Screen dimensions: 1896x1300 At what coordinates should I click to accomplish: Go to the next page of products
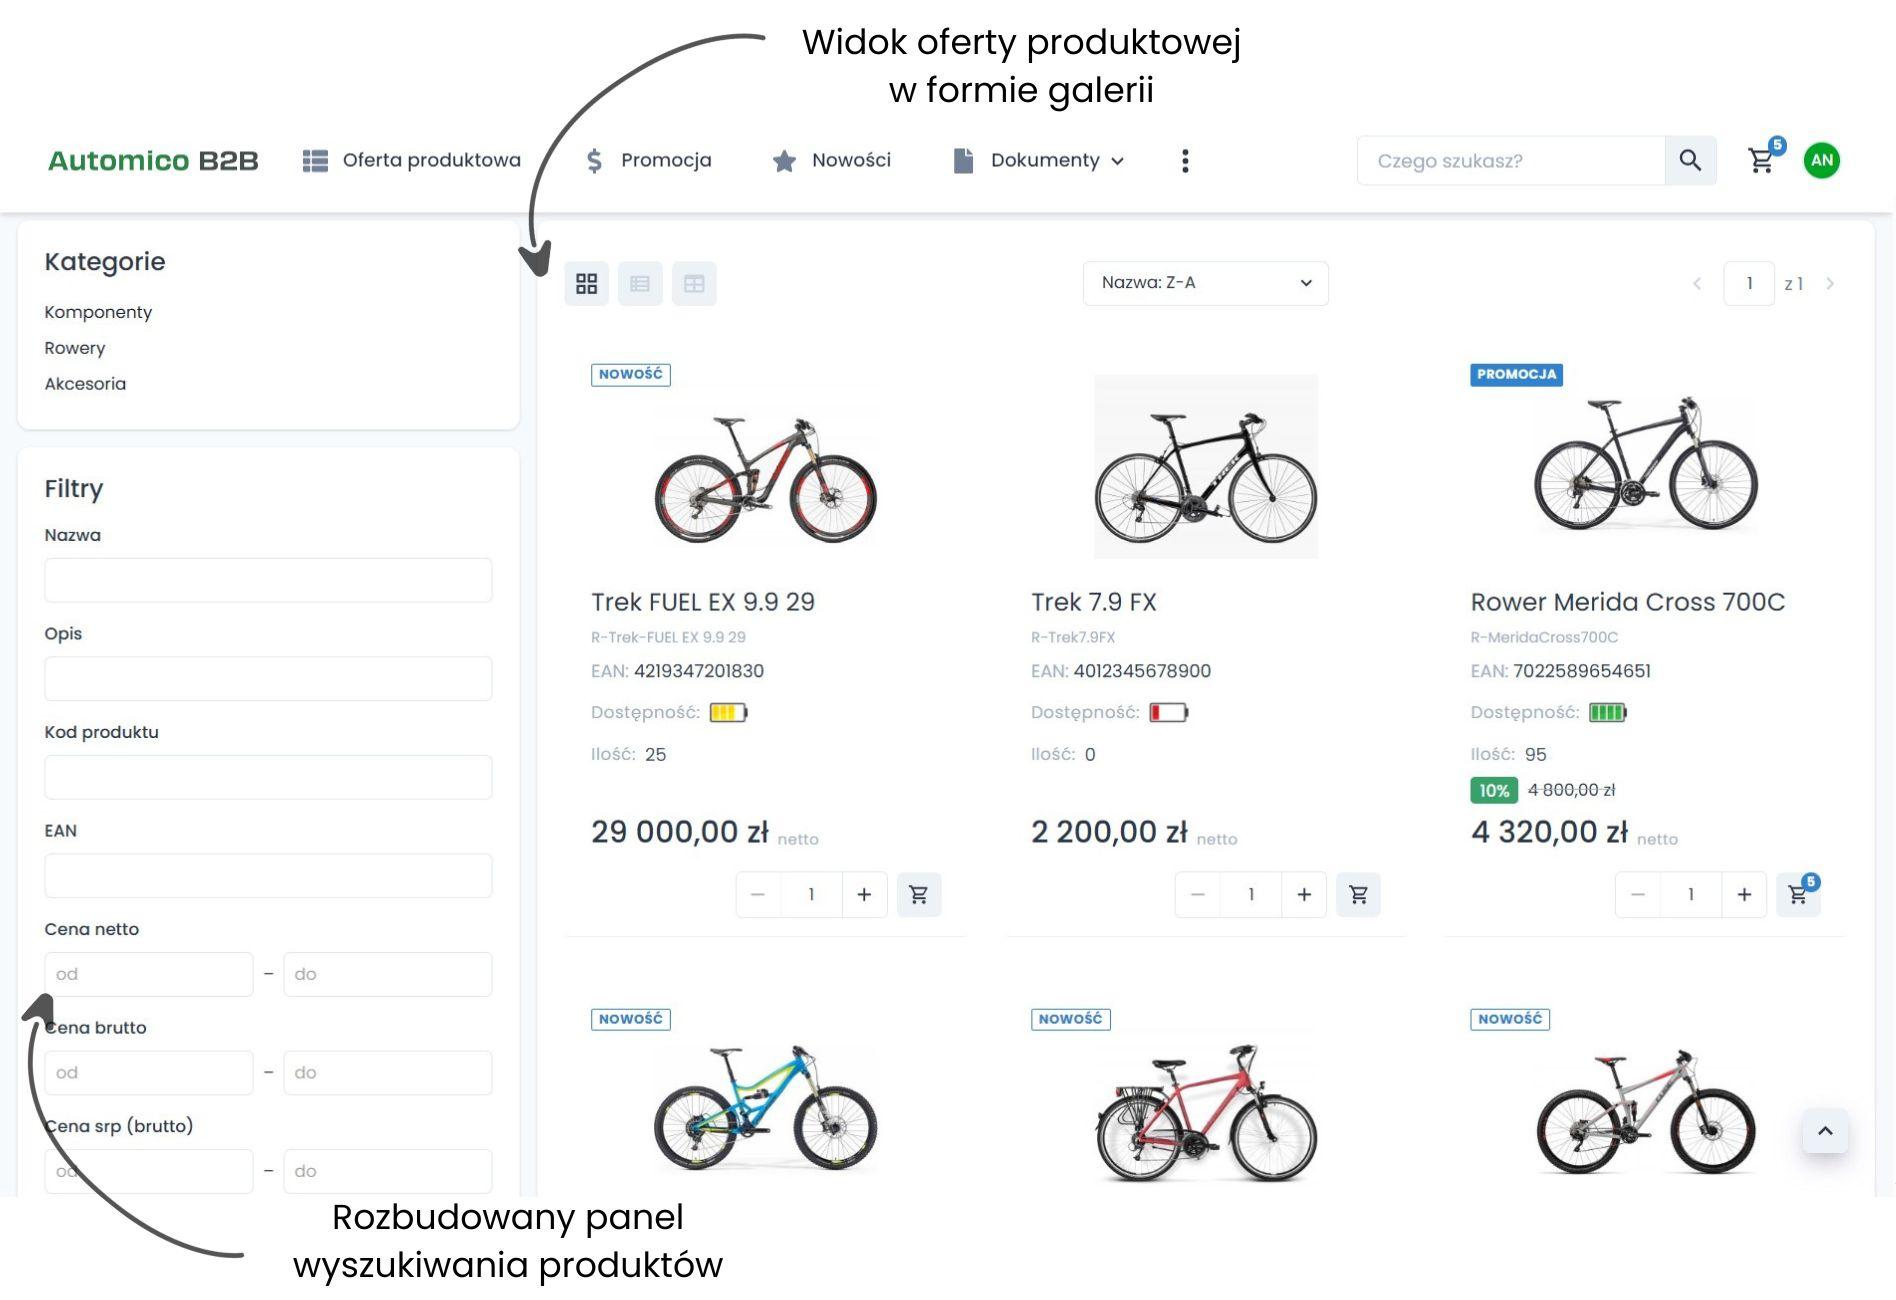point(1830,283)
